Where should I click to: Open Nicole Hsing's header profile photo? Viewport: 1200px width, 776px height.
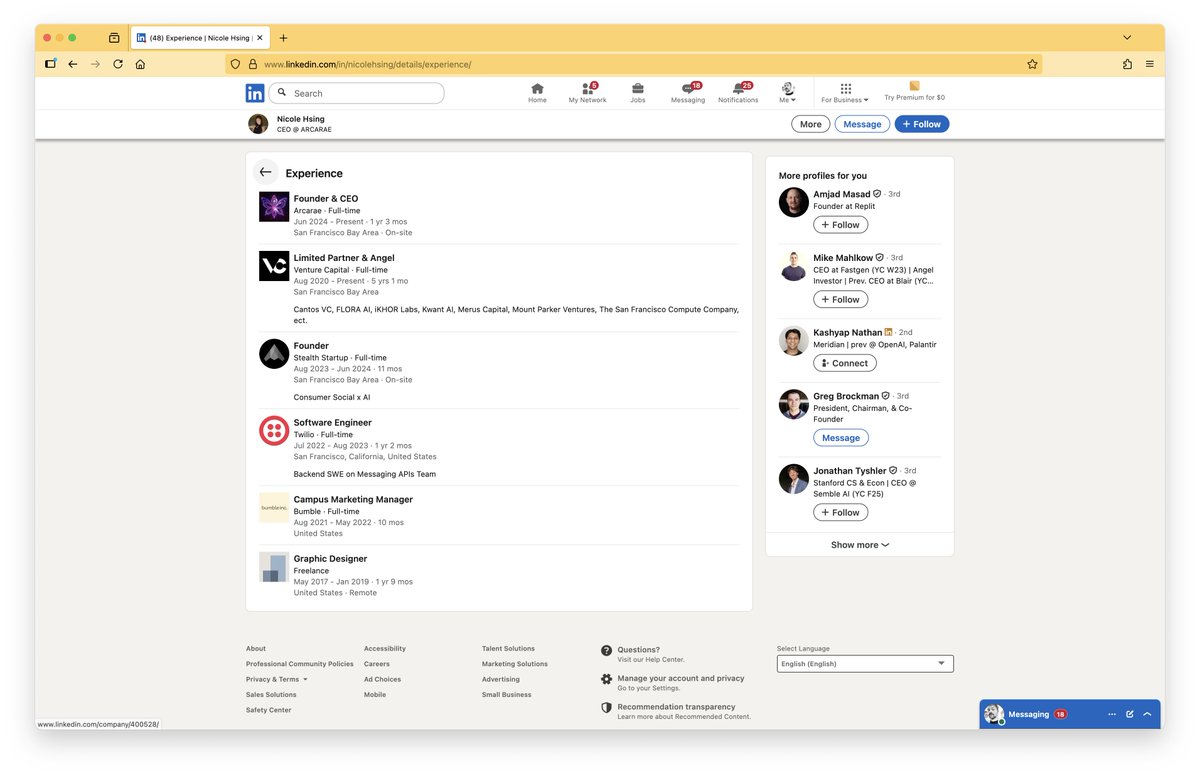coord(258,124)
